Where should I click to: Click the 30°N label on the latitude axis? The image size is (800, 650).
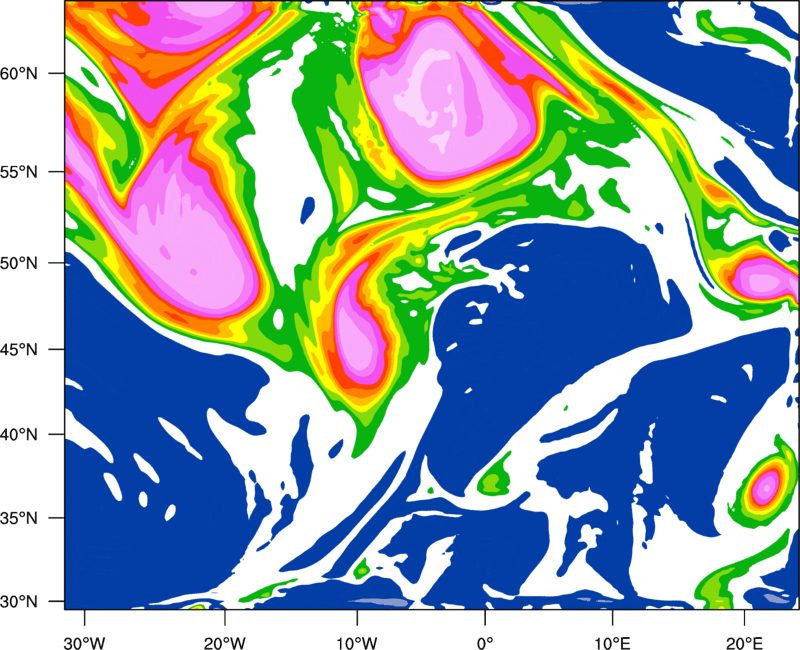[x=19, y=602]
